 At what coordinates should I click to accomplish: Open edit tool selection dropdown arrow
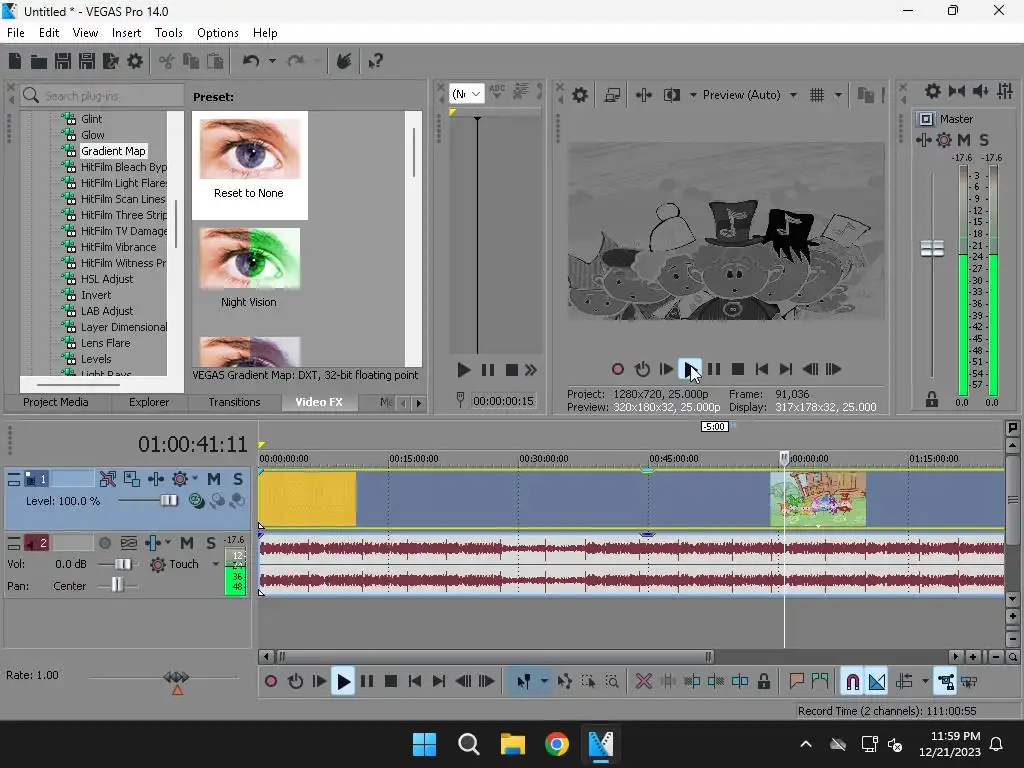pos(544,682)
